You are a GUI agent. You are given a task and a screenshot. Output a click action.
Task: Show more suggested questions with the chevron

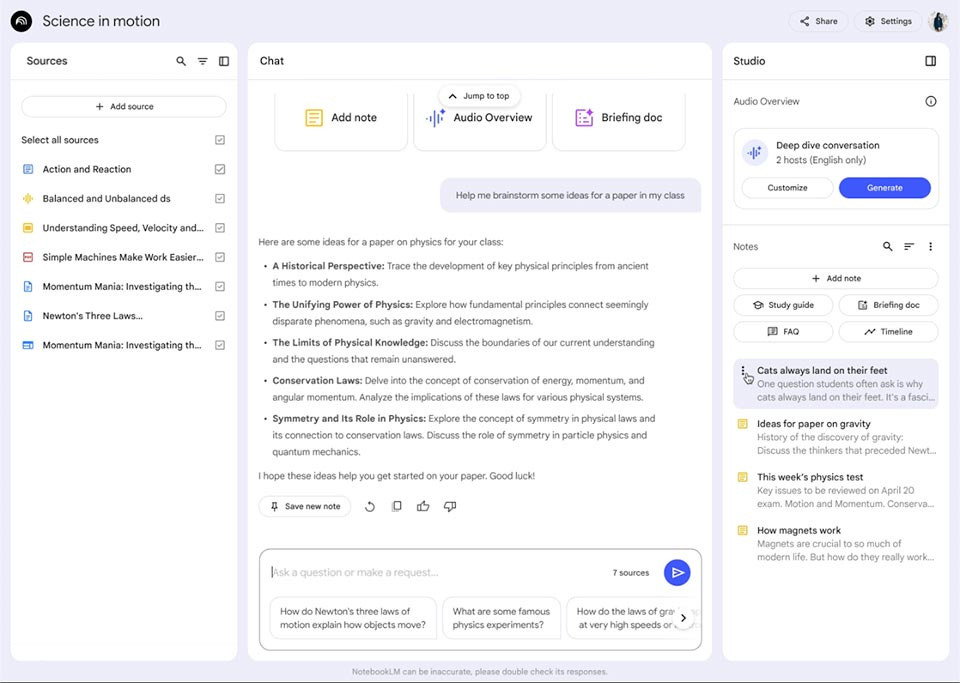(683, 618)
